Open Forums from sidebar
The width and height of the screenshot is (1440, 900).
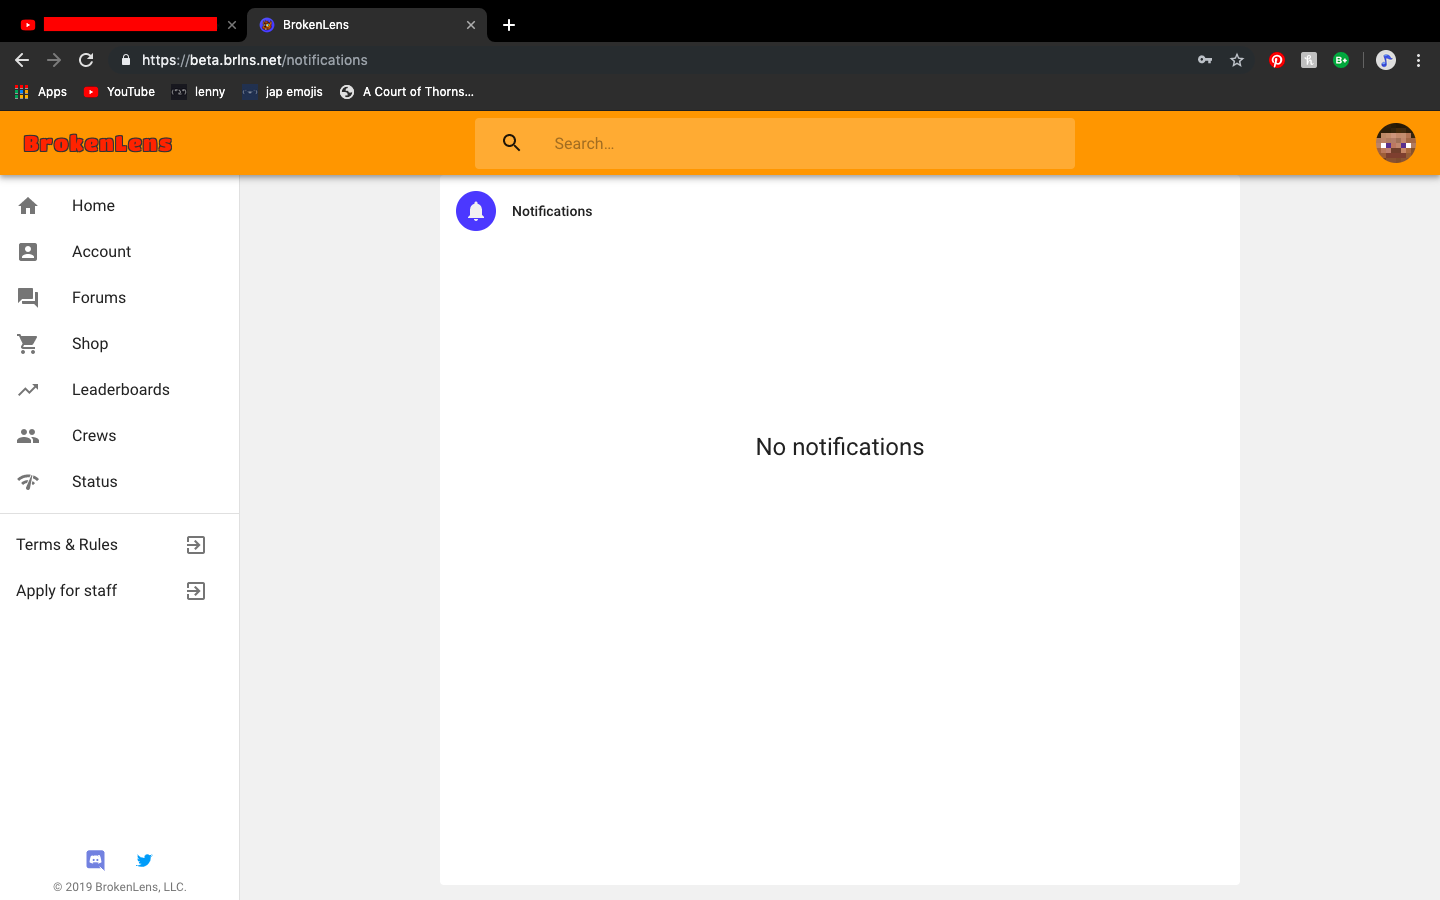click(x=119, y=298)
